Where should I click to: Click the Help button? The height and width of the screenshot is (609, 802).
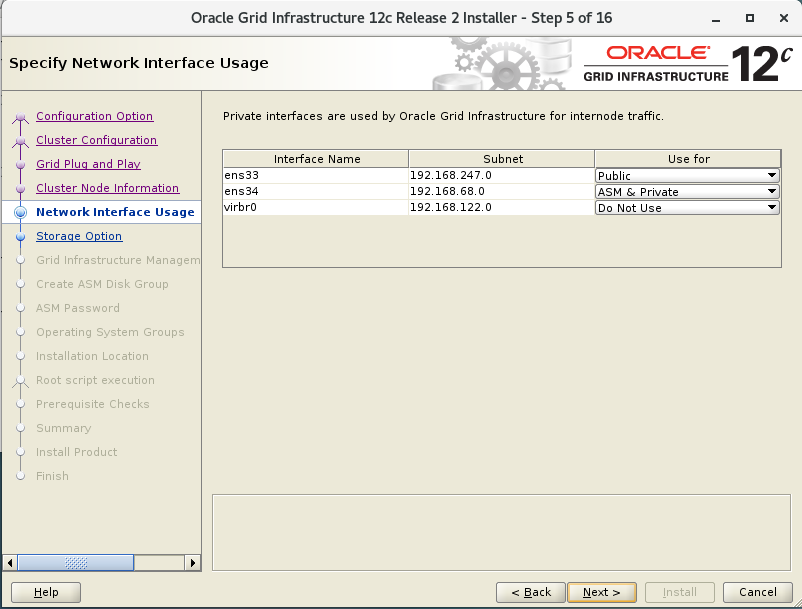tap(46, 592)
